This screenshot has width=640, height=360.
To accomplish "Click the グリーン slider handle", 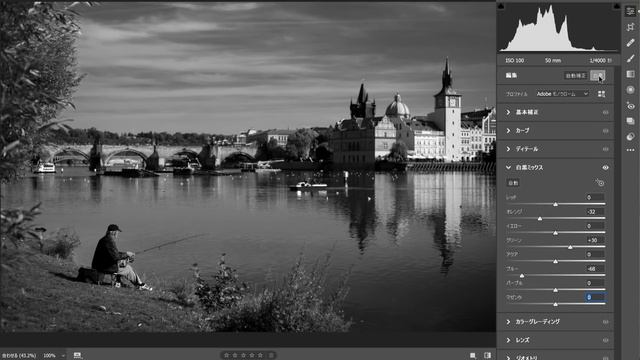I will [570, 247].
